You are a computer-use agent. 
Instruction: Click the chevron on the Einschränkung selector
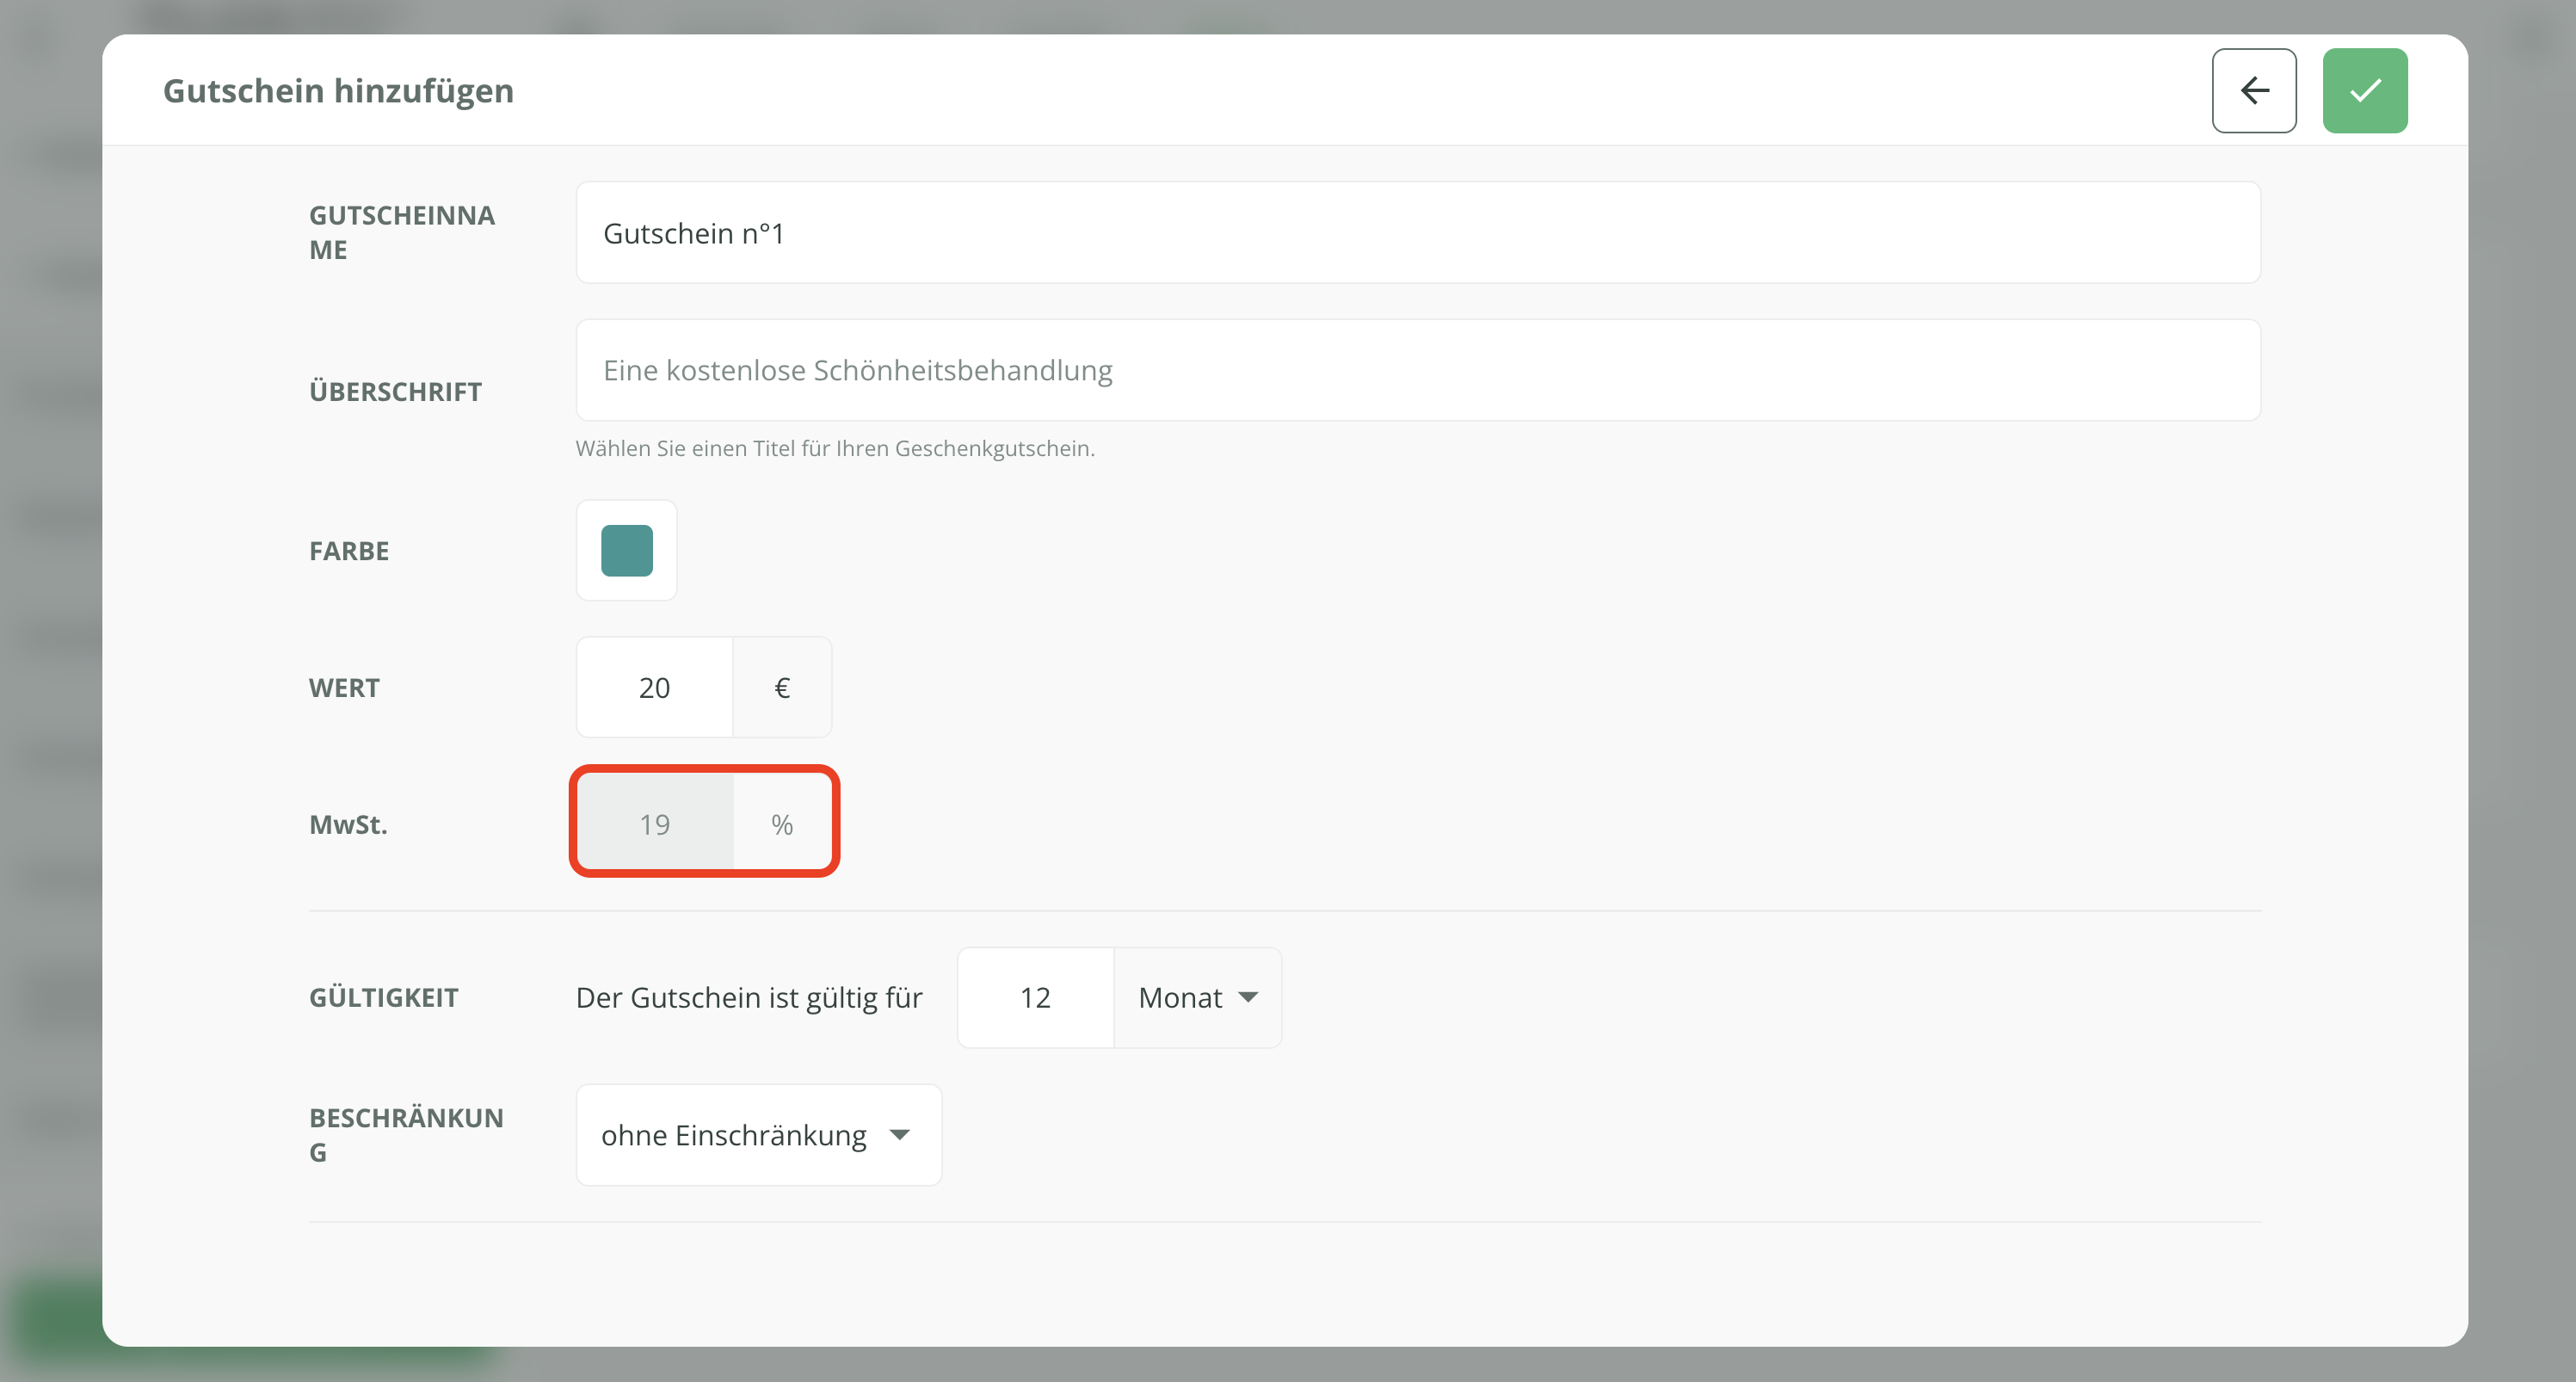pyautogui.click(x=901, y=1135)
